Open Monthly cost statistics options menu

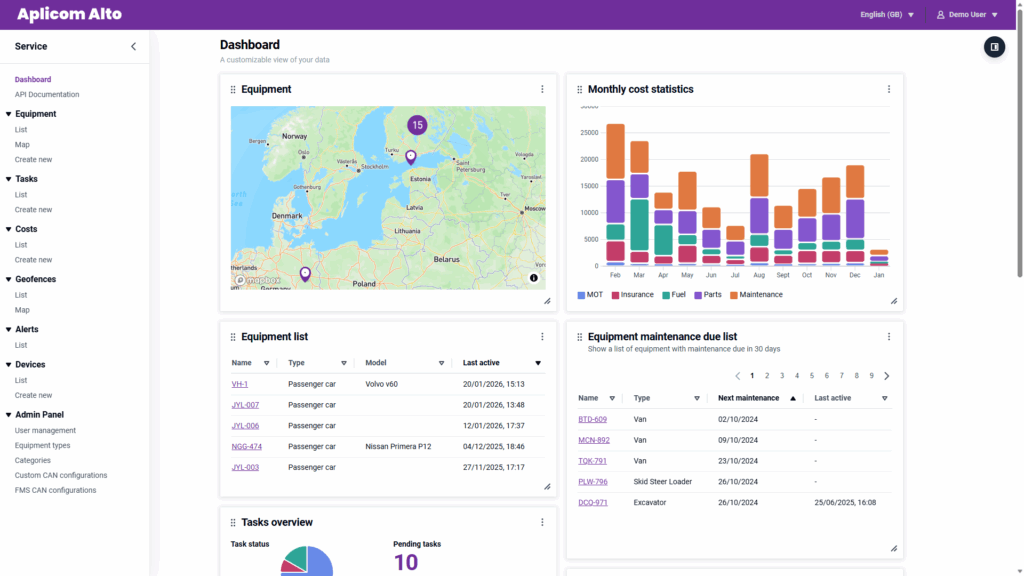pos(888,89)
